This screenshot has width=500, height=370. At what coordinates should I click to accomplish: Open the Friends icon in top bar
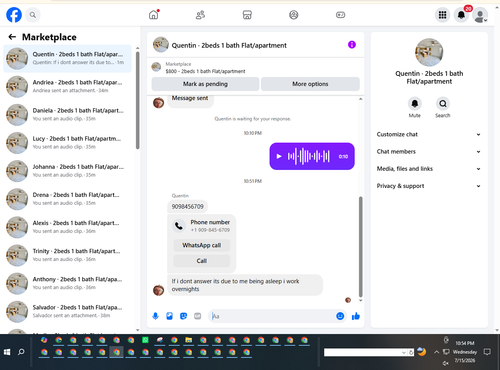200,15
